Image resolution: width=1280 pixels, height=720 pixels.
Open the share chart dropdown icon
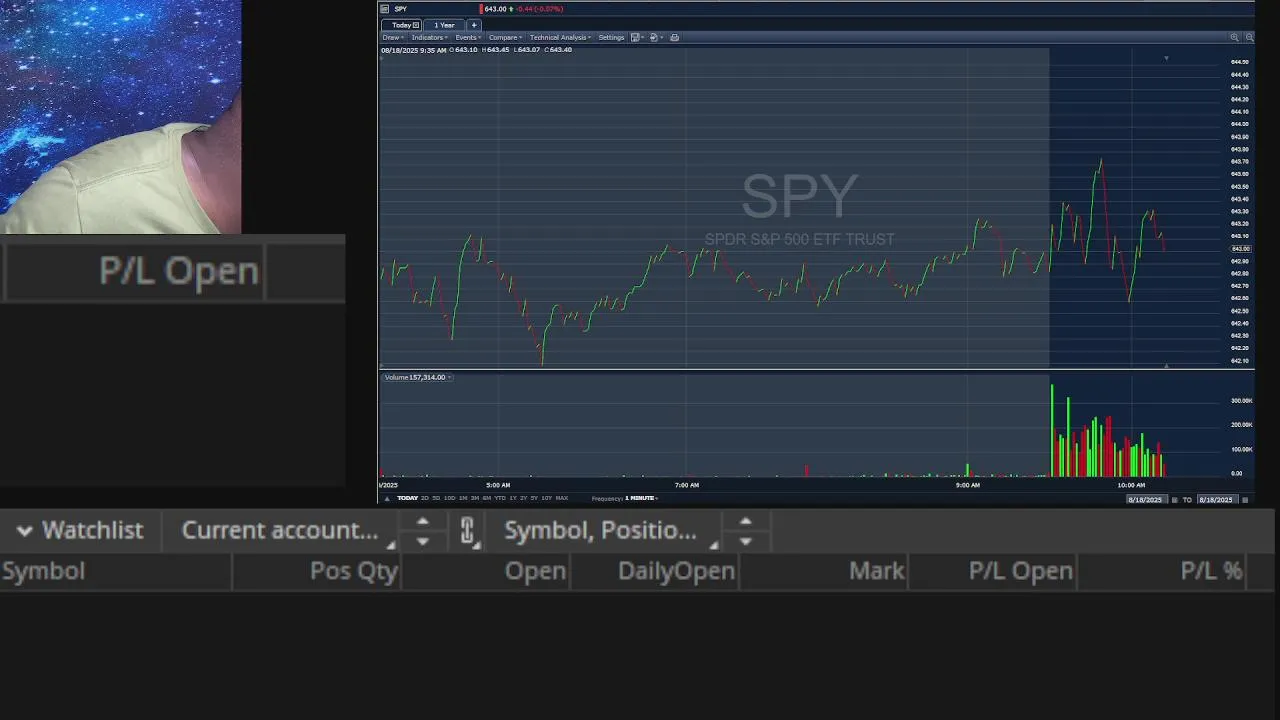(656, 38)
